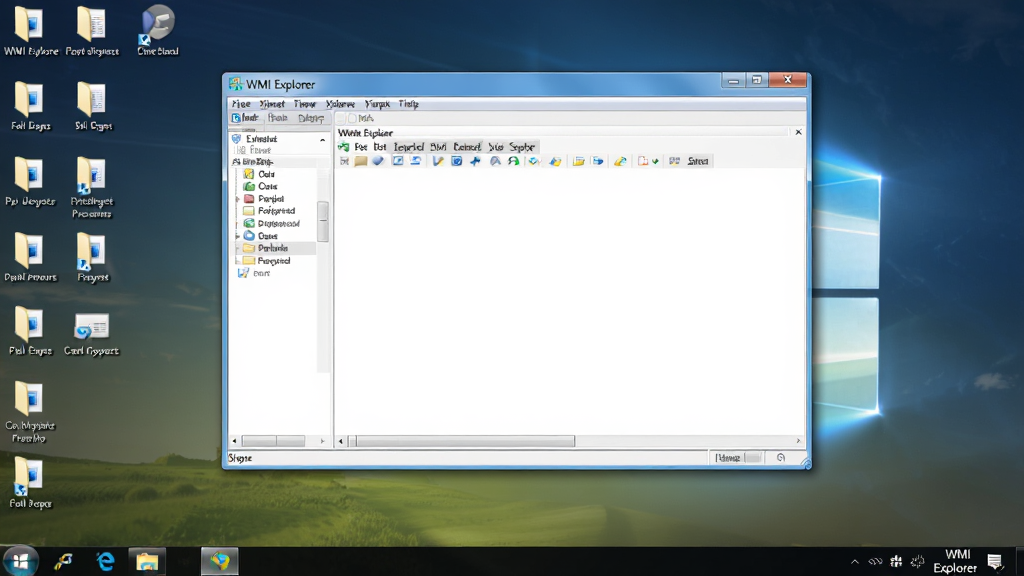Click the left pane vertical scrollbar thumb
This screenshot has width=1024, height=576.
323,221
